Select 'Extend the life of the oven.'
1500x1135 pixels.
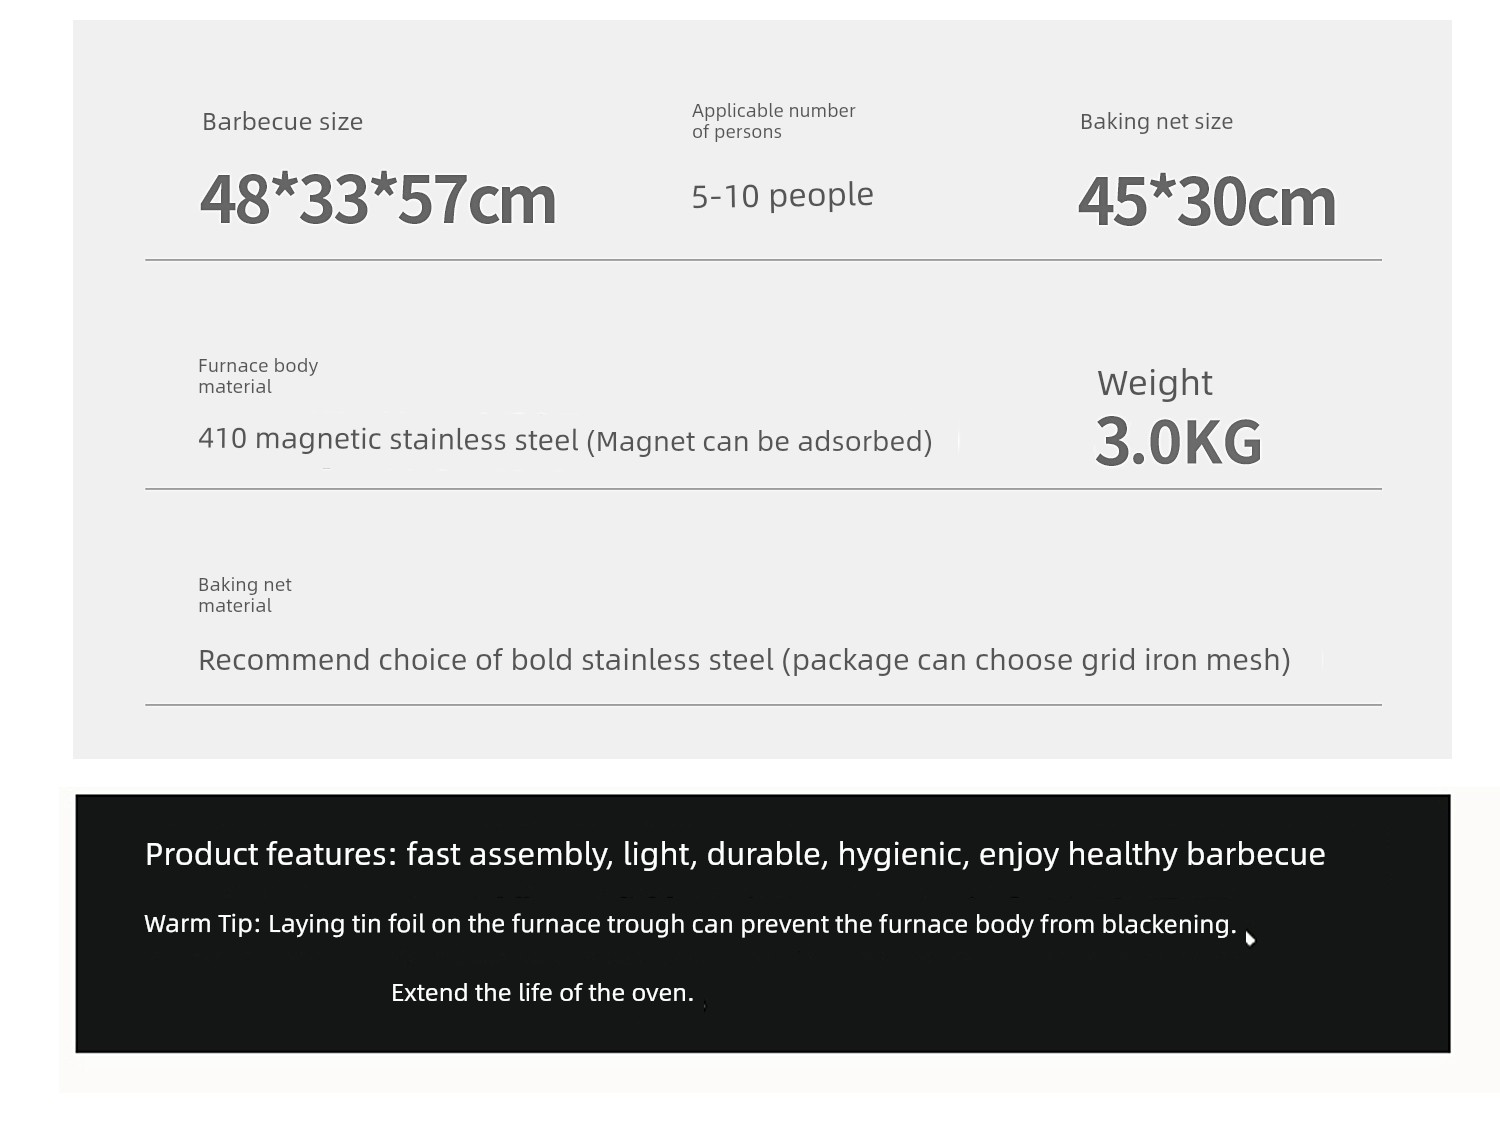coord(542,993)
